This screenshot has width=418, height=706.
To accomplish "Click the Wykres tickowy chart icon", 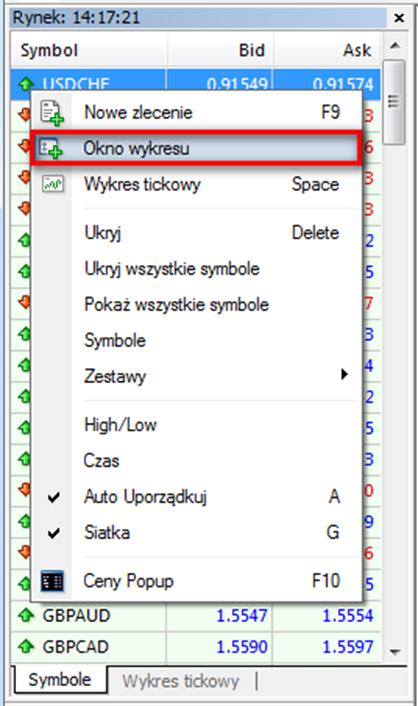I will (53, 184).
